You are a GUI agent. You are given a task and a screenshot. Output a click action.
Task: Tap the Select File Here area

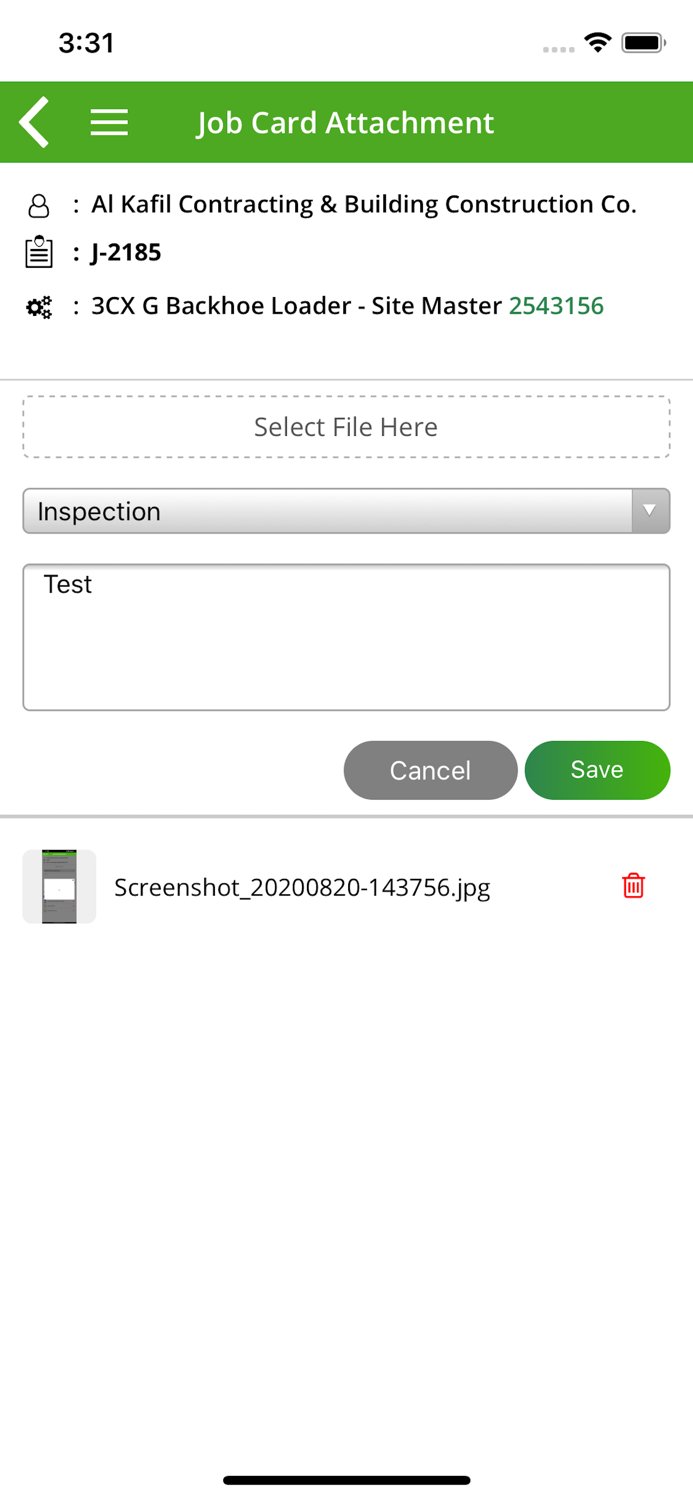point(346,427)
